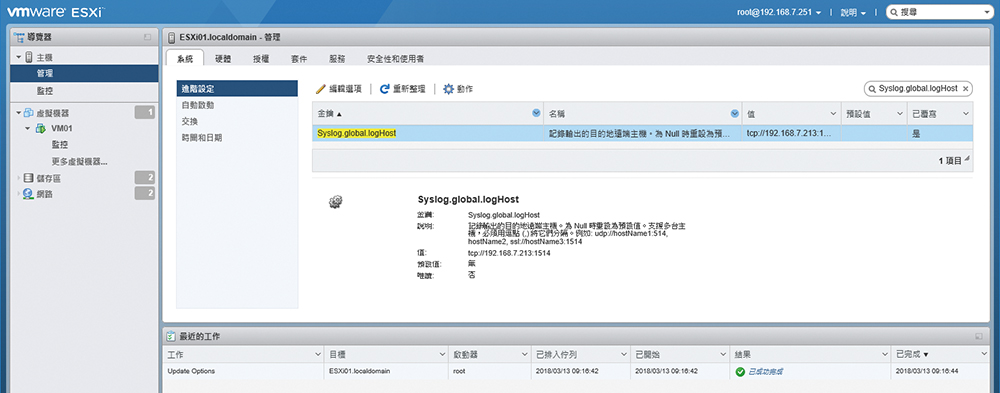Minimize the Recent tasks panel

pyautogui.click(x=978, y=336)
